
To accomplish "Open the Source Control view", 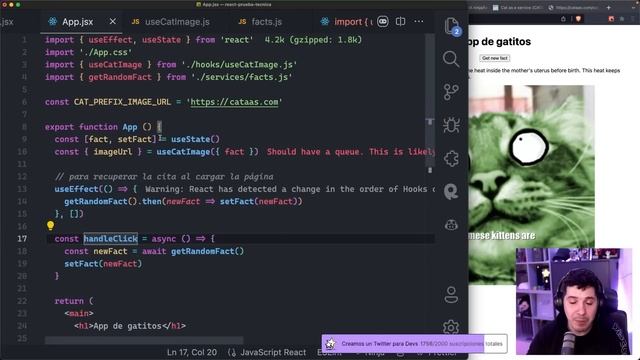I will [x=451, y=92].
